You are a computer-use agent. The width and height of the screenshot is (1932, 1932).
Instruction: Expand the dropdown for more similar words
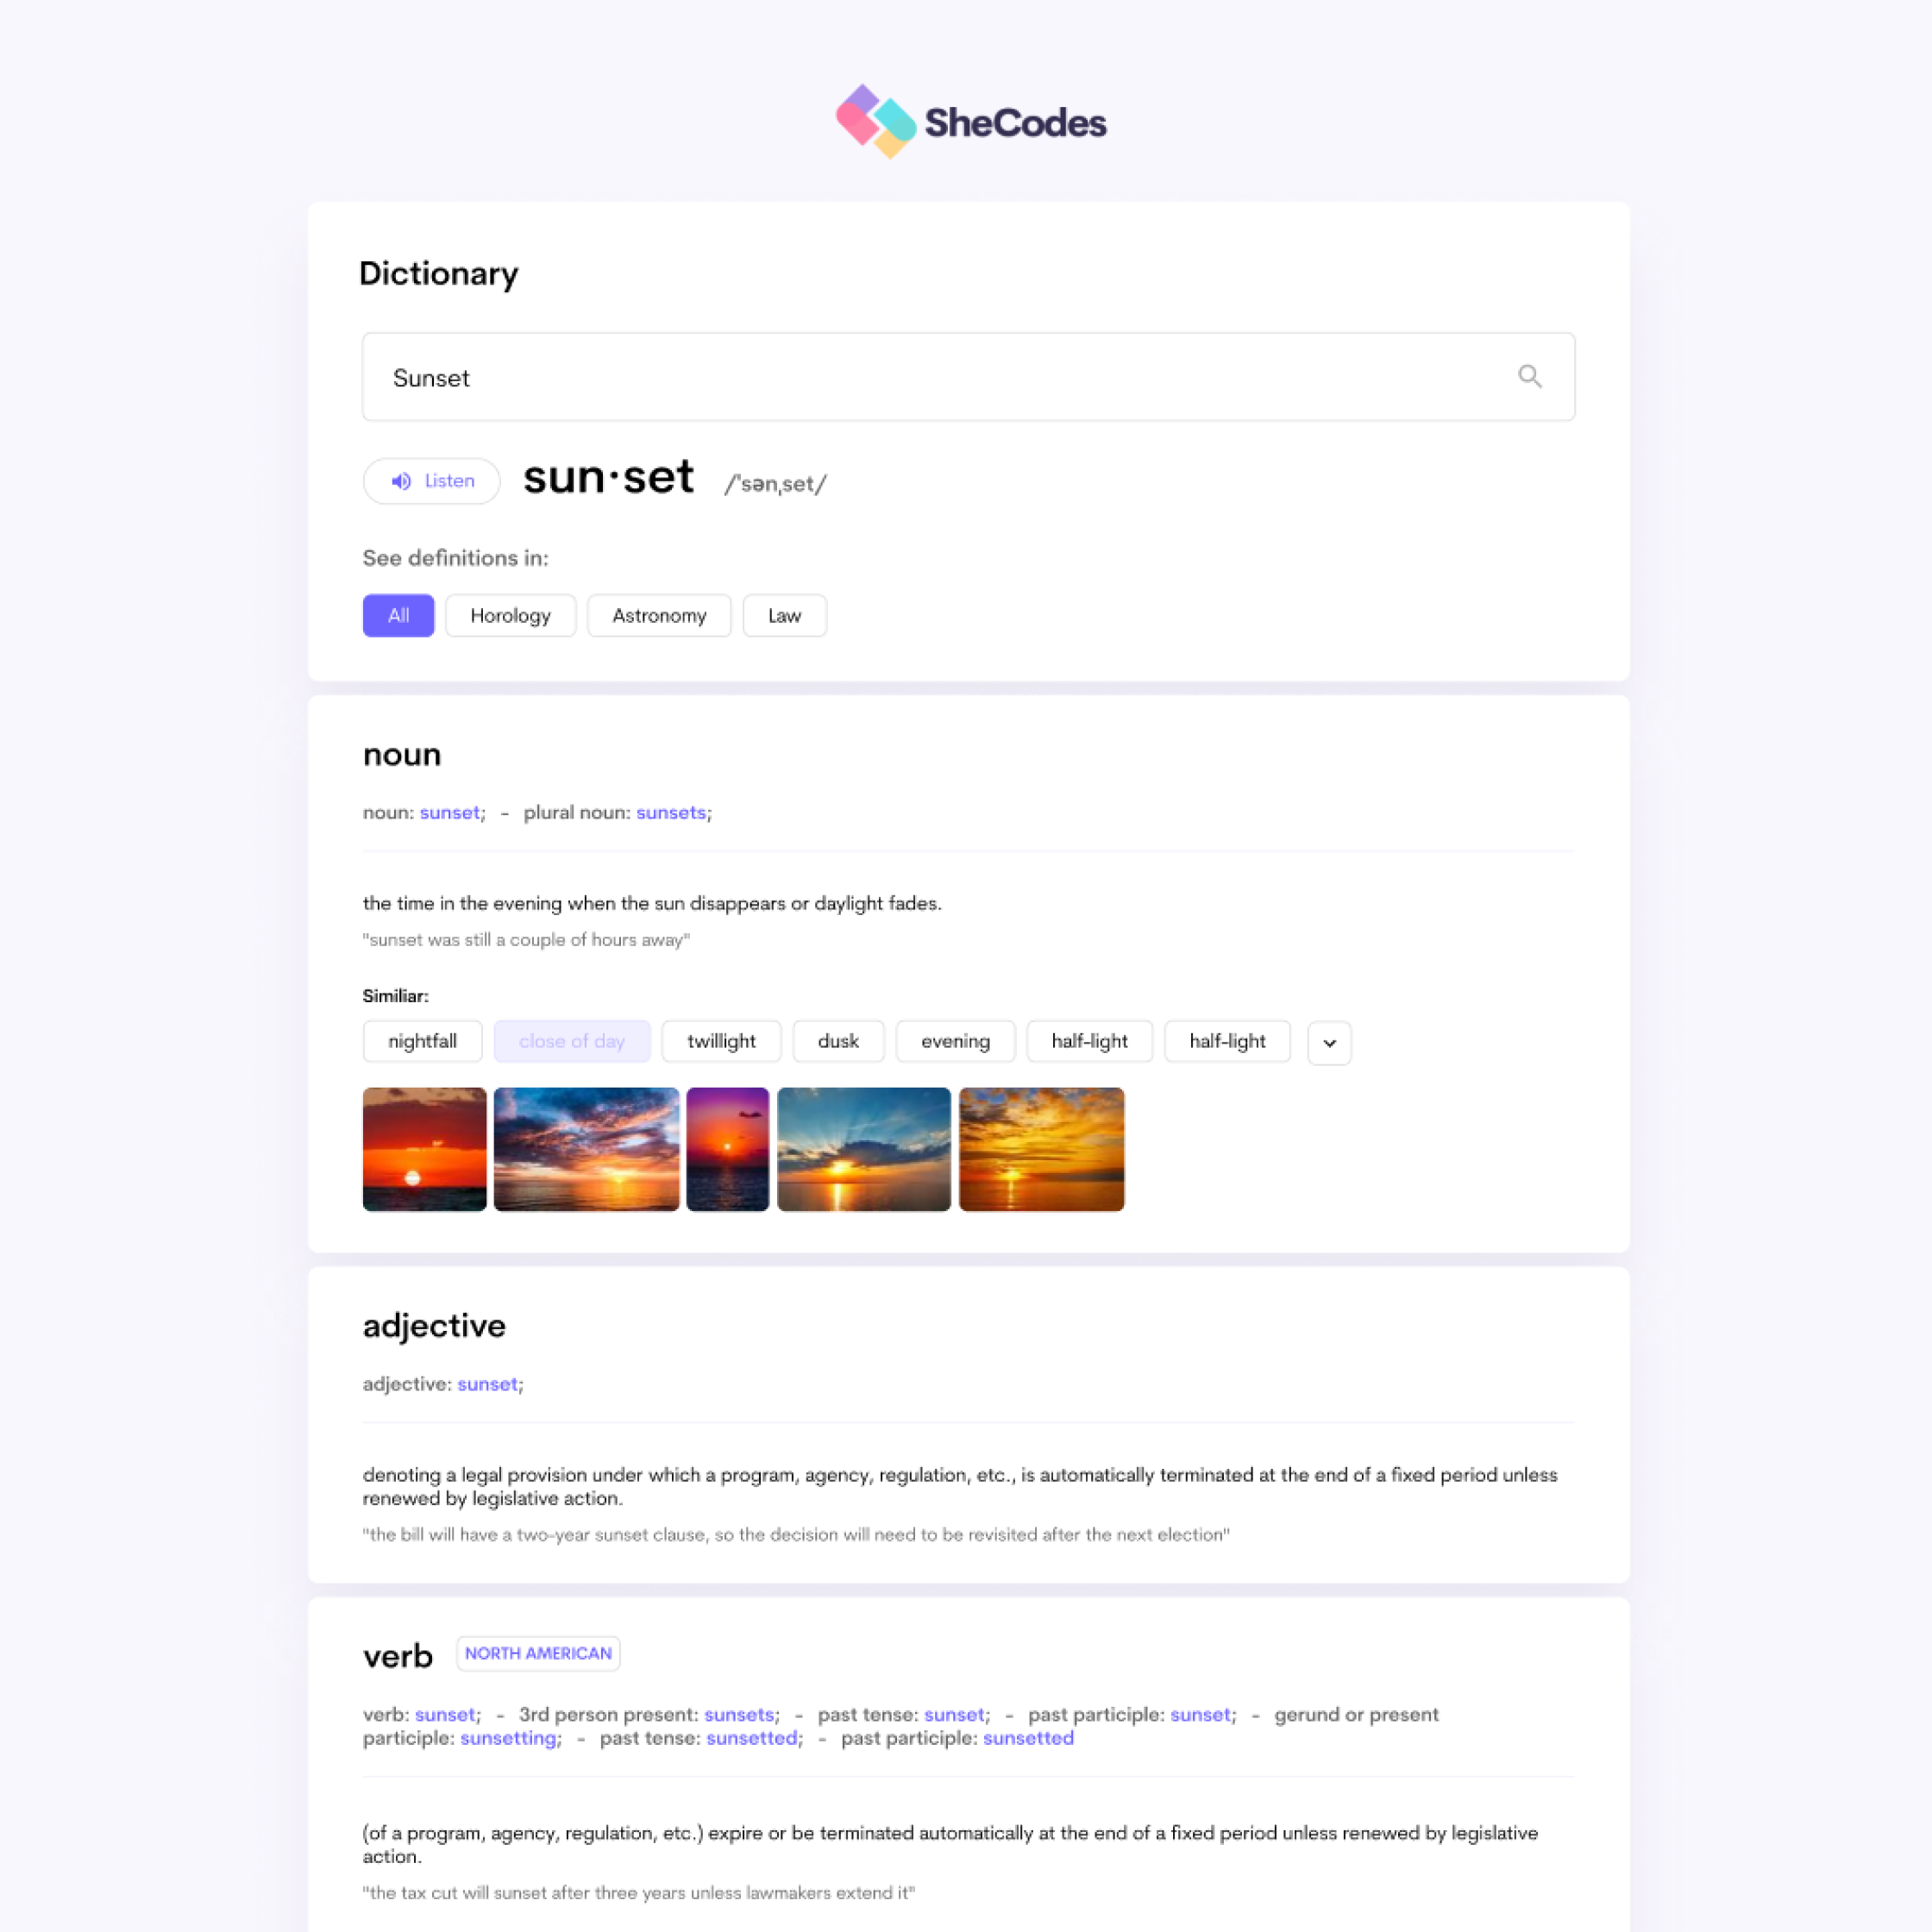1331,1040
